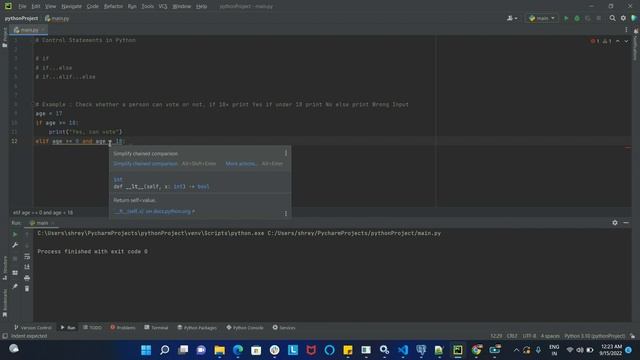Click the Python 3.10 interpreter status entry
Screen dimensions: 640x360
(x=595, y=336)
